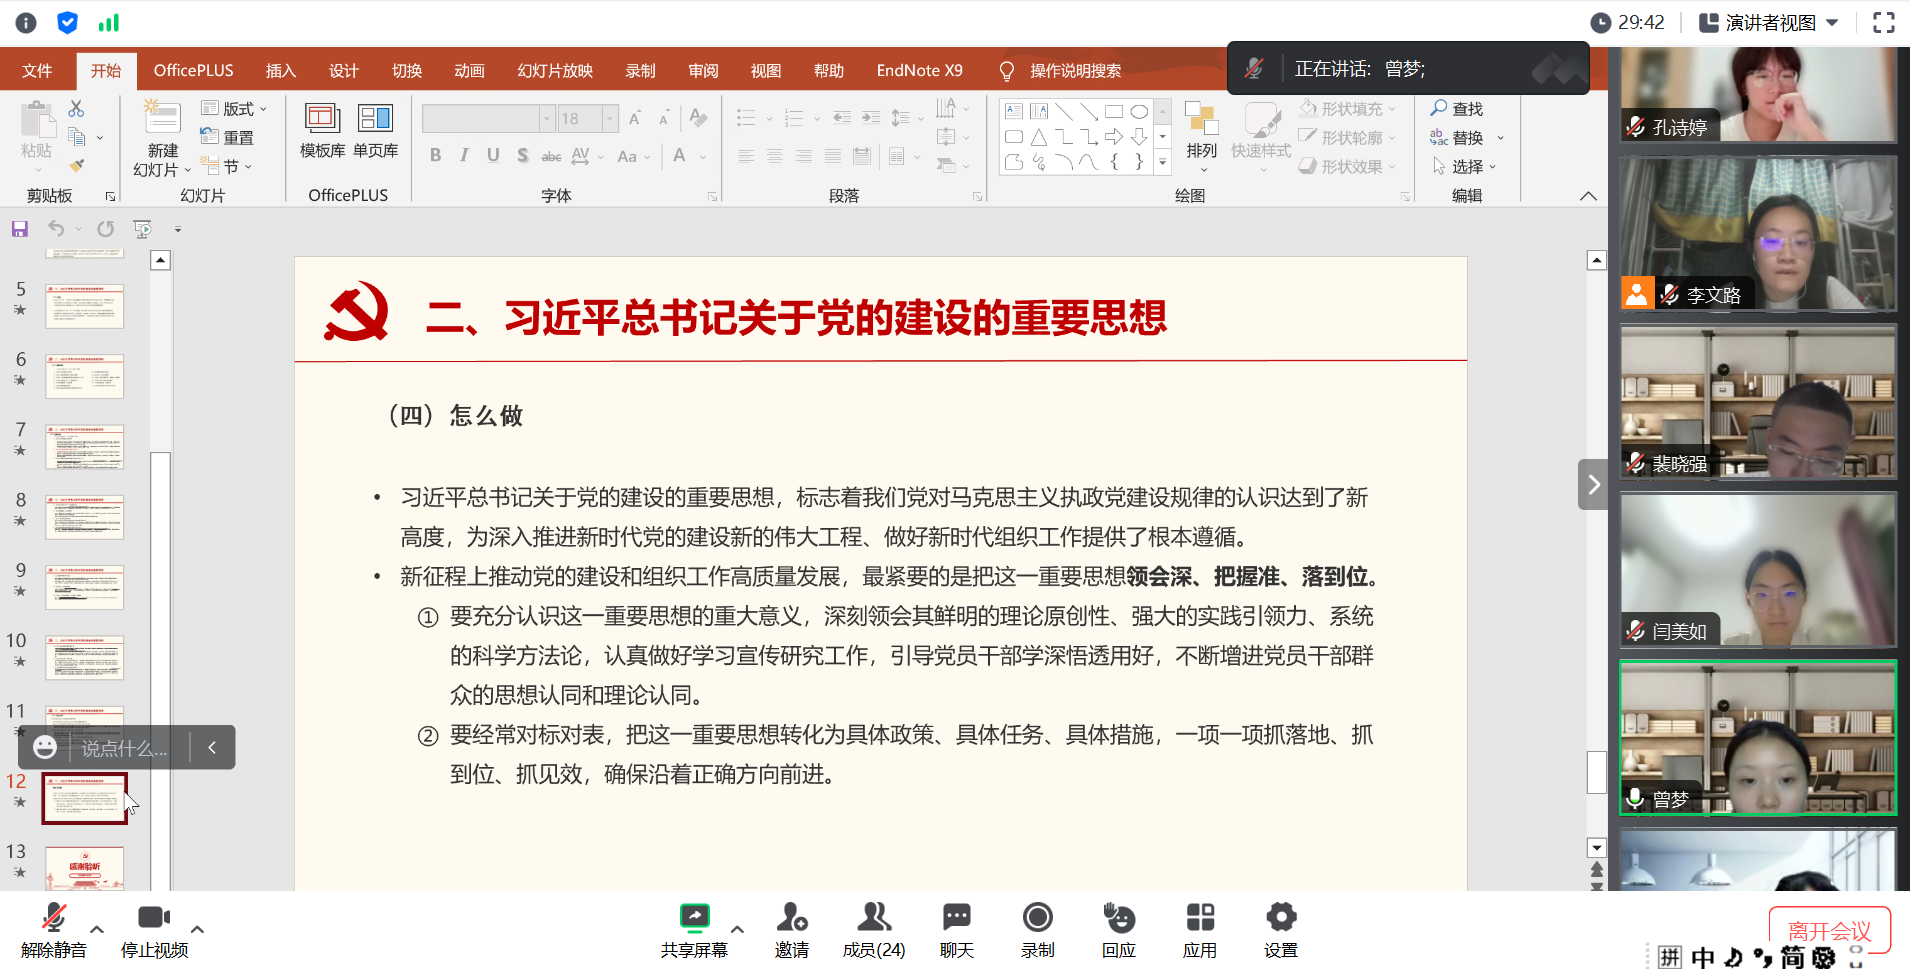This screenshot has height=969, width=1910.
Task: Expand the 演讲者视图 view dropdown
Action: (1832, 23)
